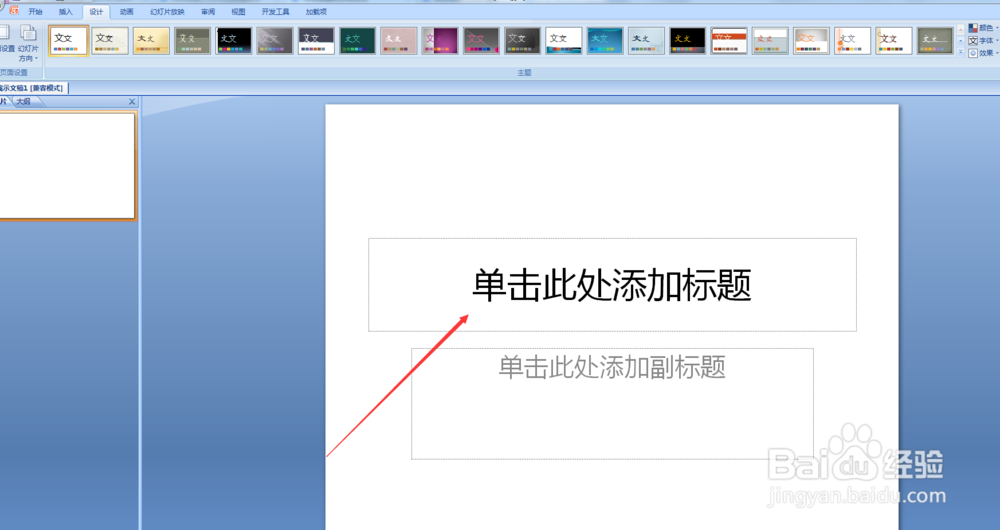1000x530 pixels.
Task: Apply the gray theme with diagonal light streaks
Action: pos(275,40)
